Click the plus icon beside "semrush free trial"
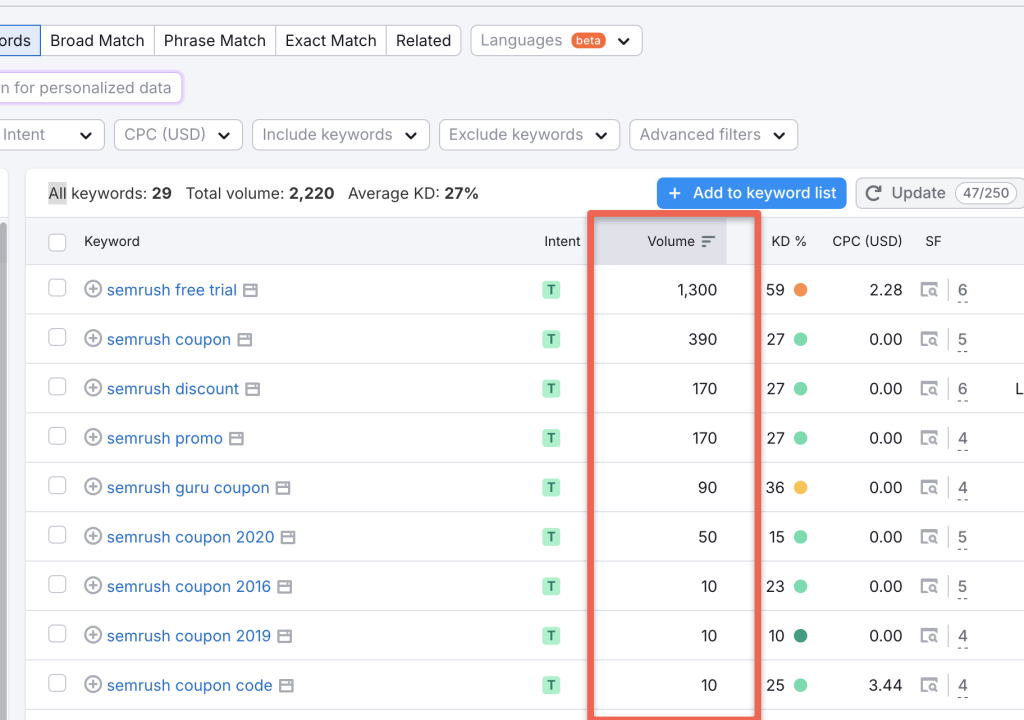Viewport: 1024px width, 720px height. 93,290
